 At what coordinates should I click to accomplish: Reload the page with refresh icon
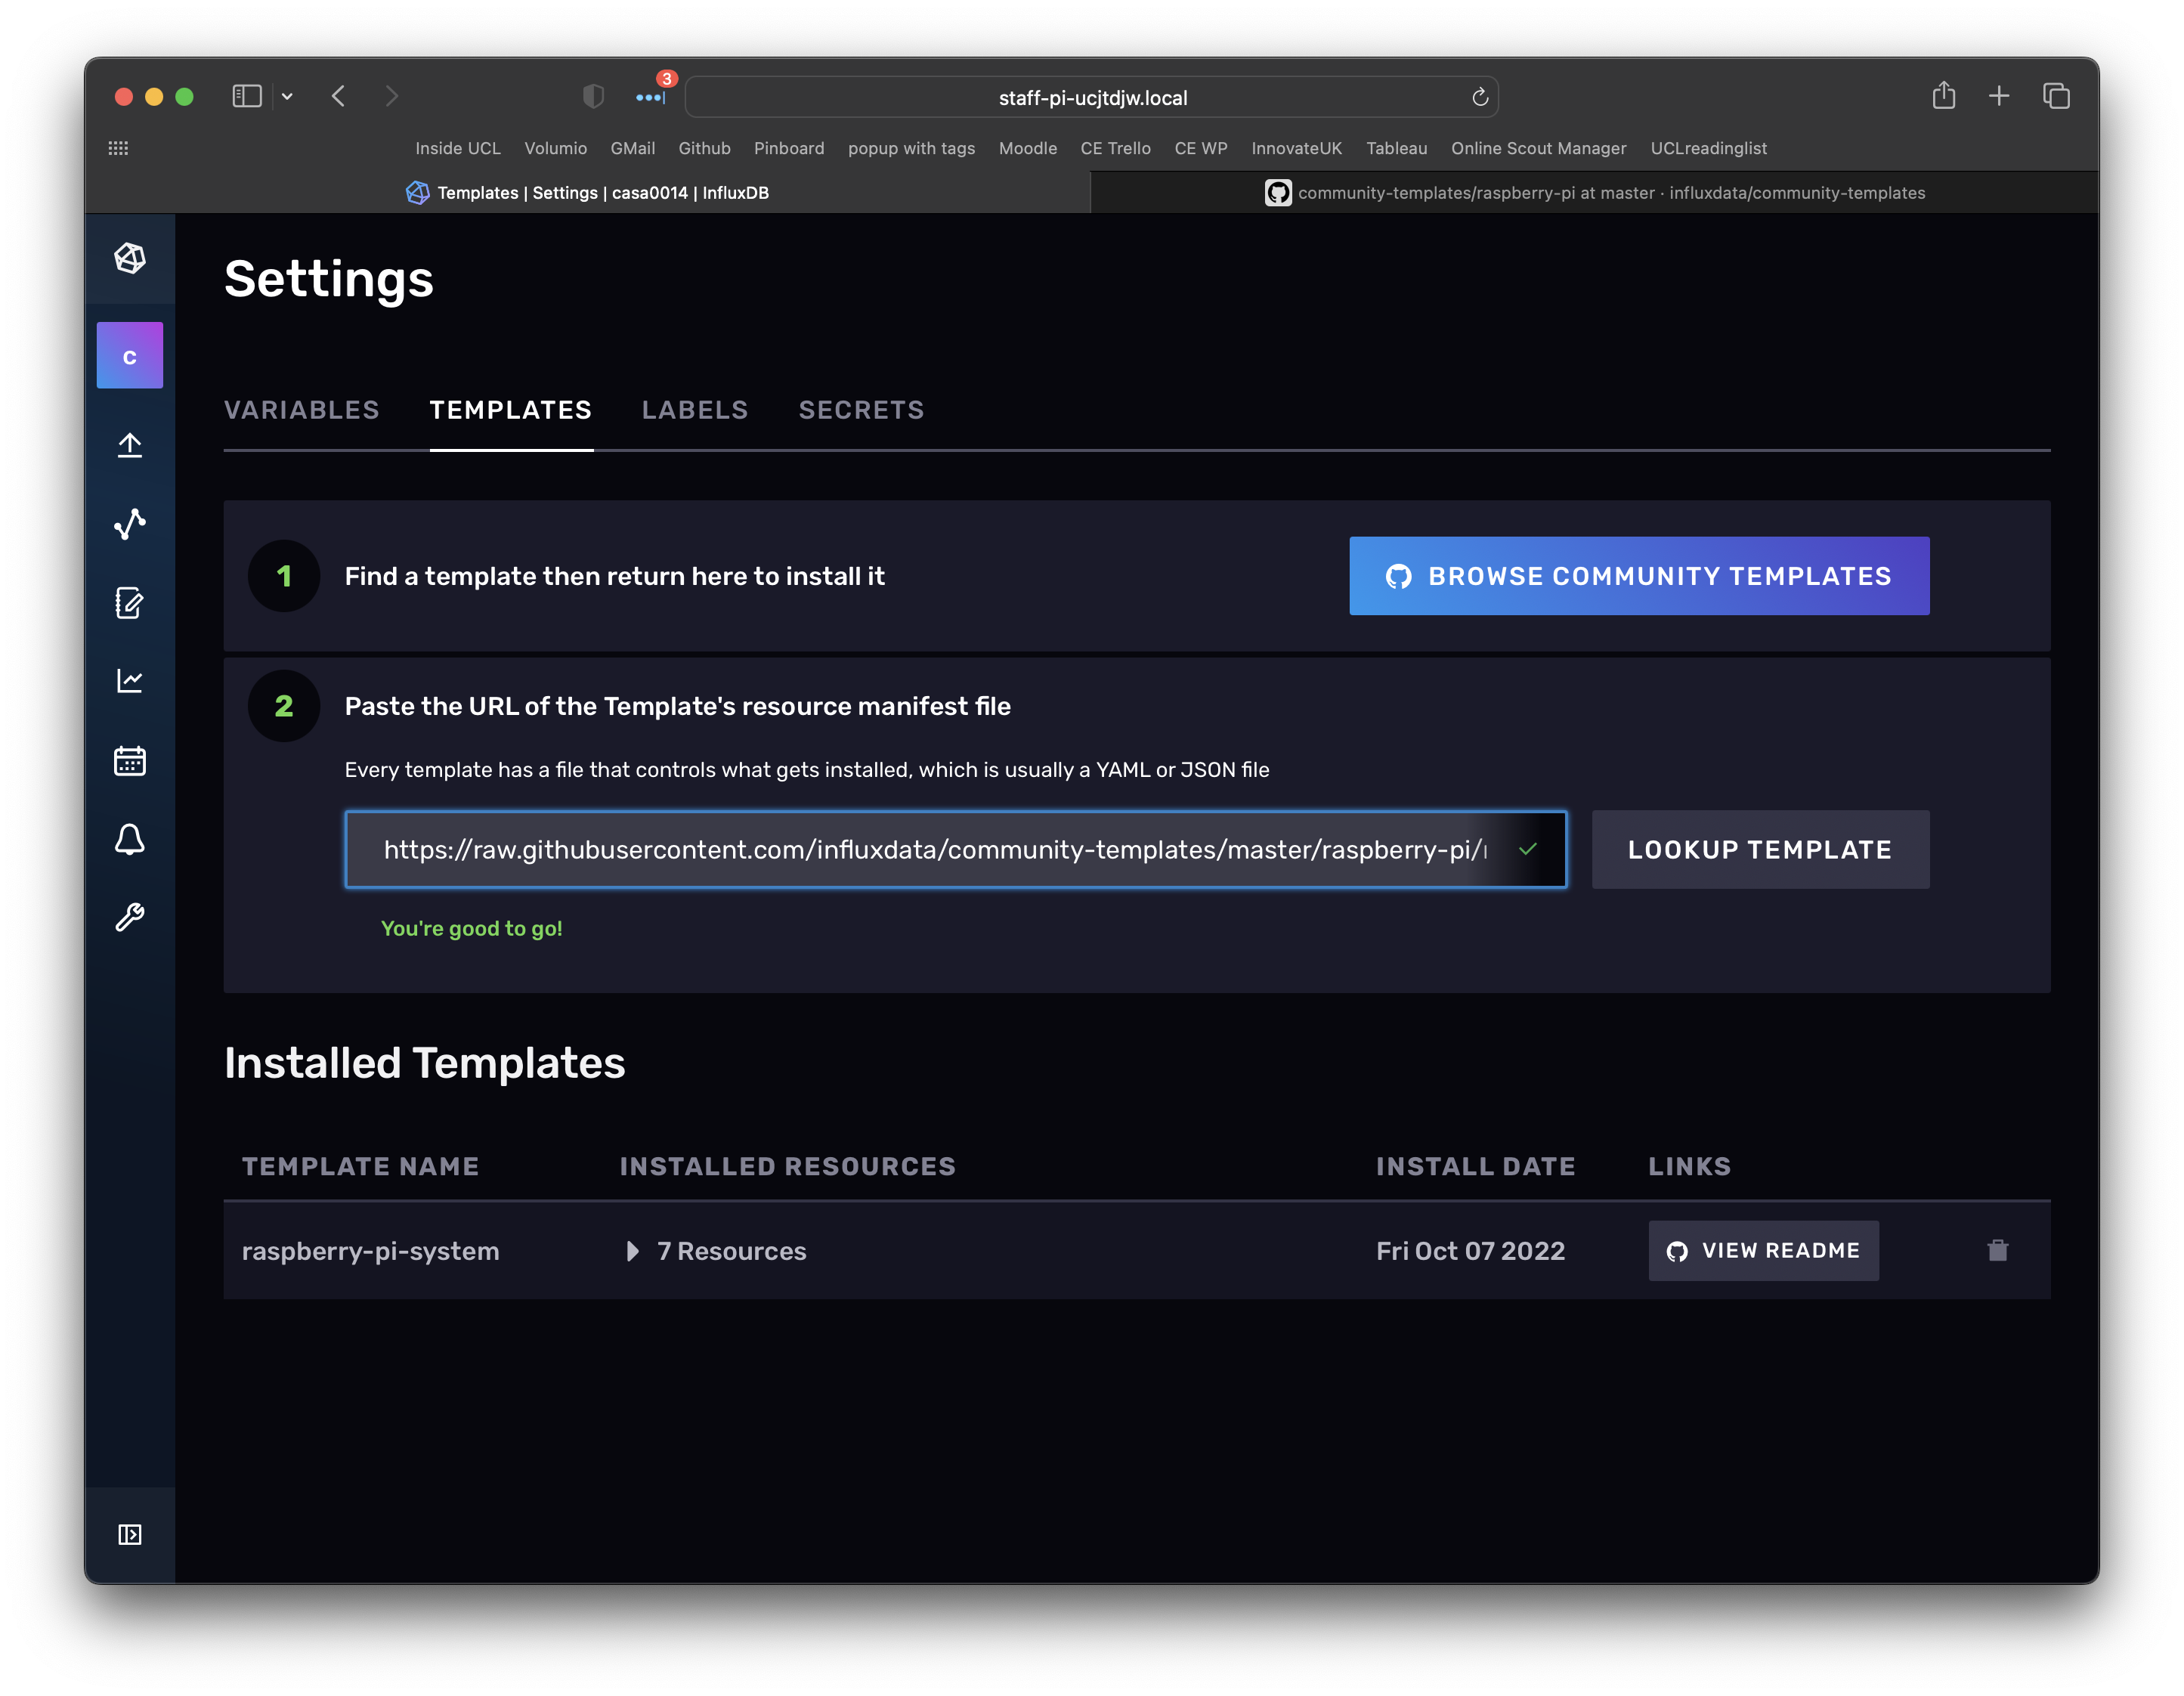(1480, 97)
